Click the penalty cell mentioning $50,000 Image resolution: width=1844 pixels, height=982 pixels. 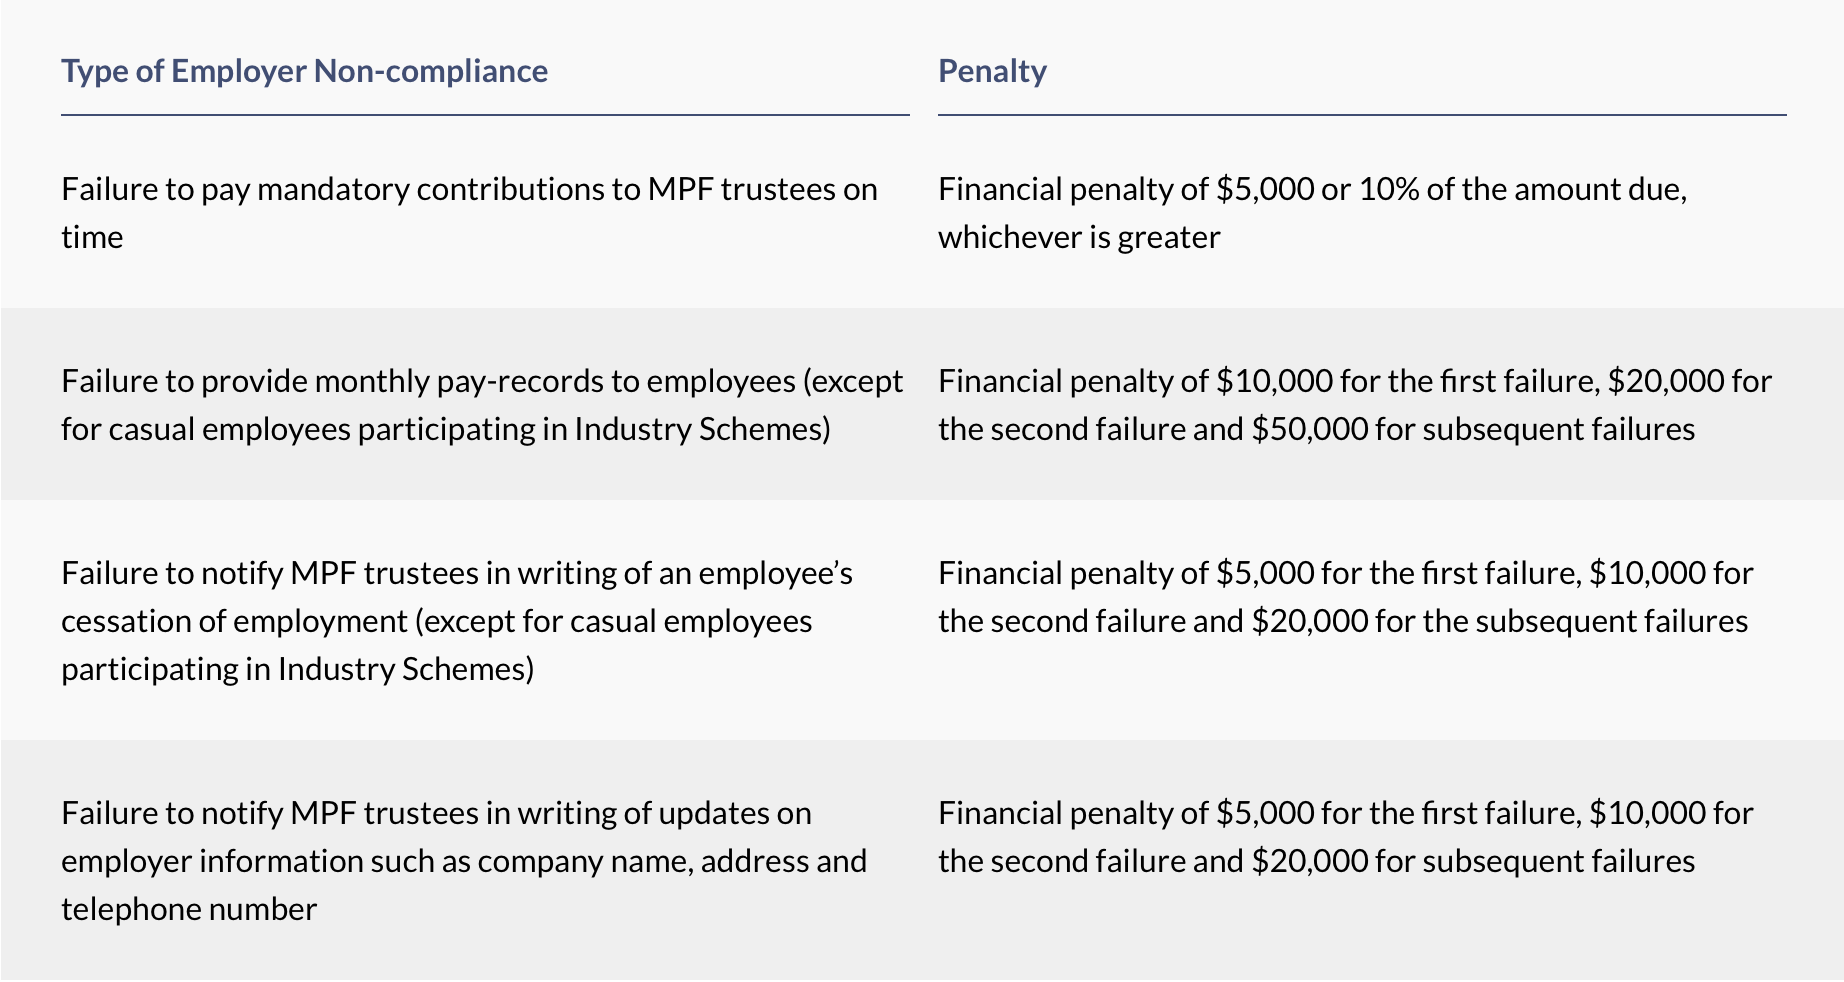click(x=1354, y=405)
